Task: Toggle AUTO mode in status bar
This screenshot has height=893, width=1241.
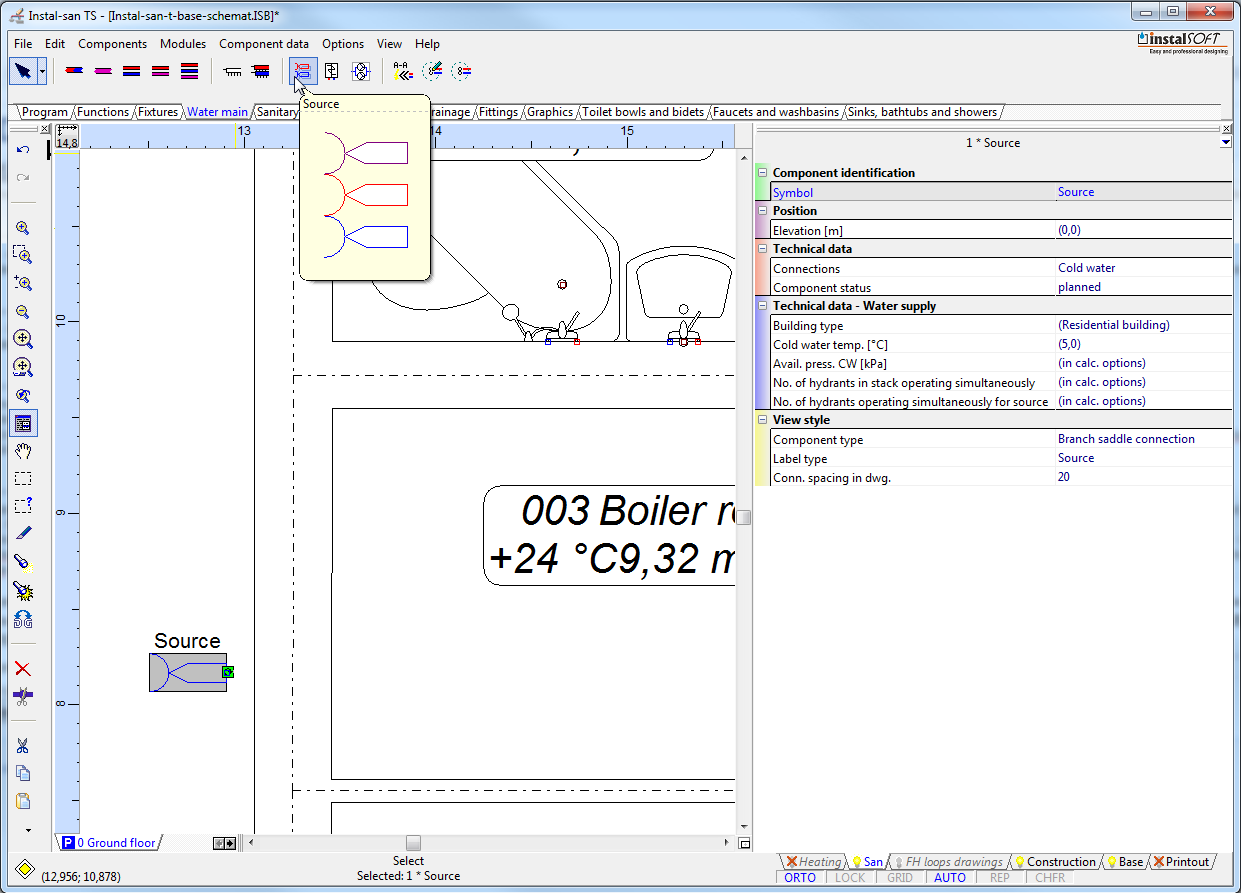Action: point(950,878)
